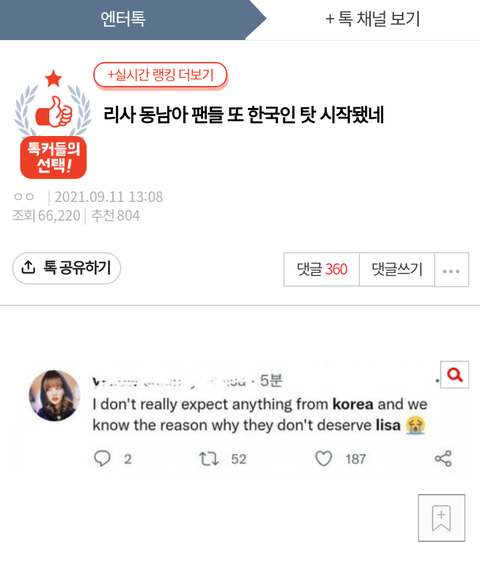Click the +실시간 랭킹 더보기 button

click(x=160, y=75)
